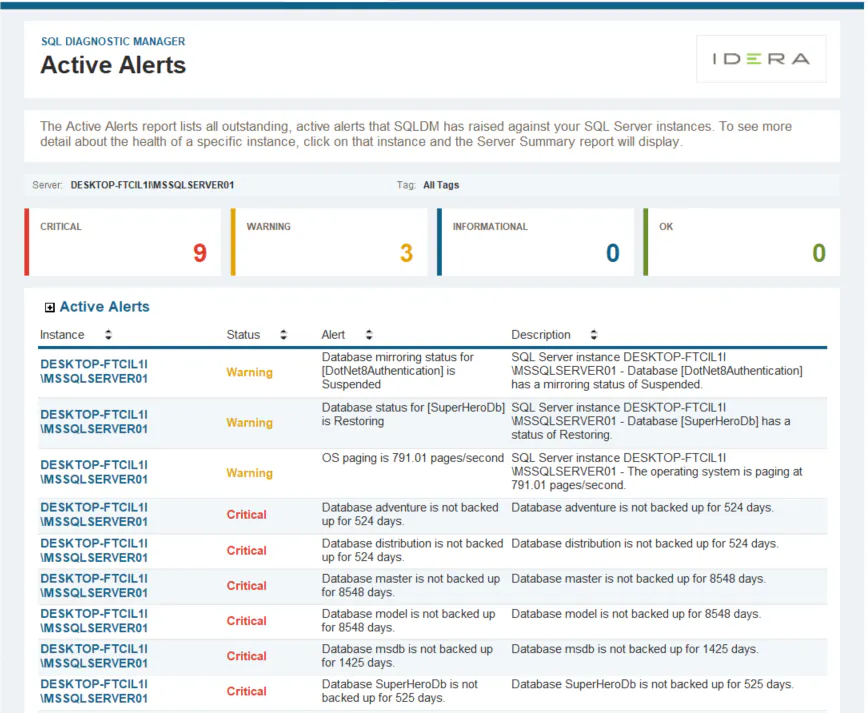Expand the Active Alerts section plus icon
The image size is (867, 713).
tap(50, 308)
